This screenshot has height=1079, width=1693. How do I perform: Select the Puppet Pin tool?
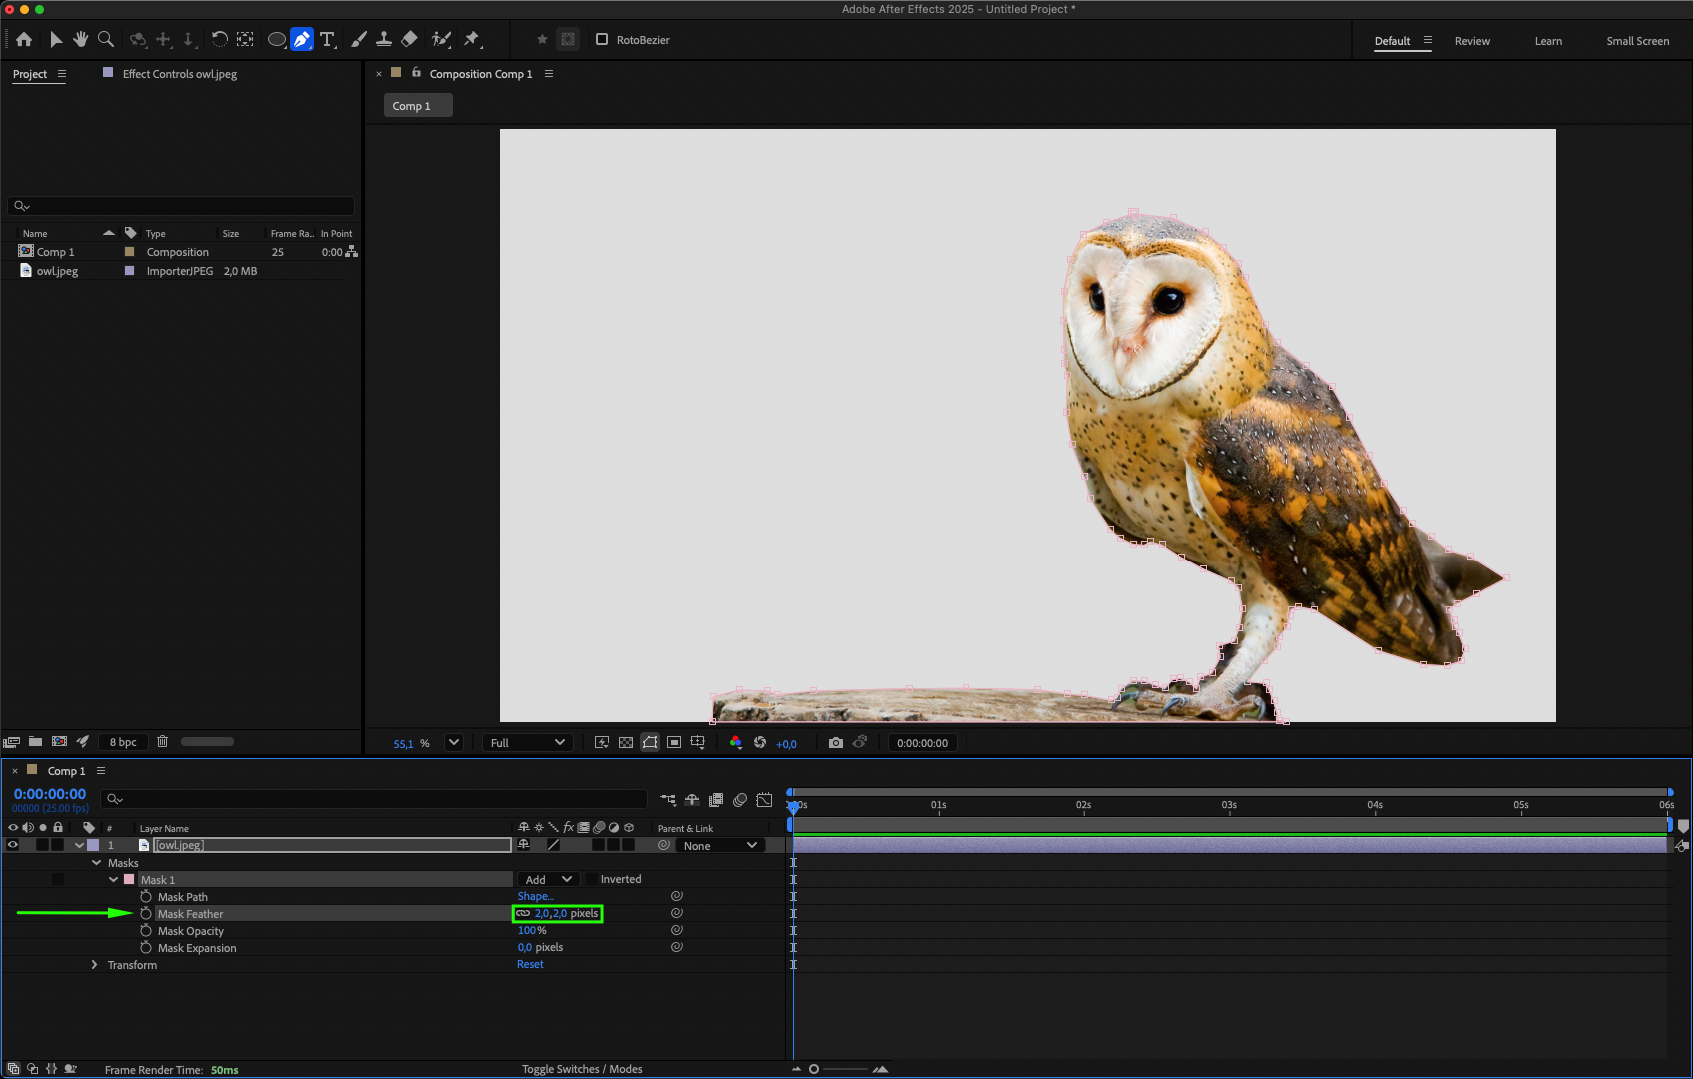472,40
